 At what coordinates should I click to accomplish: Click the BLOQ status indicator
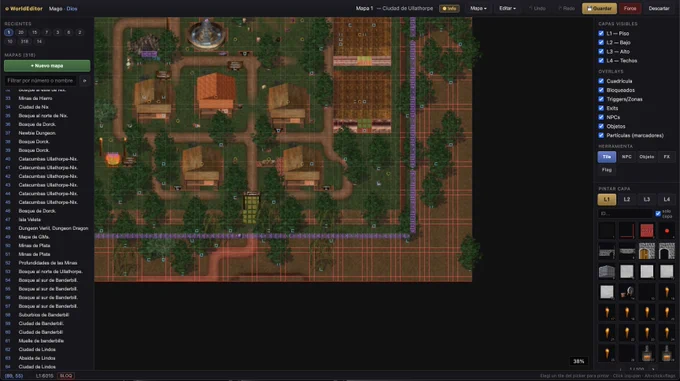point(66,376)
